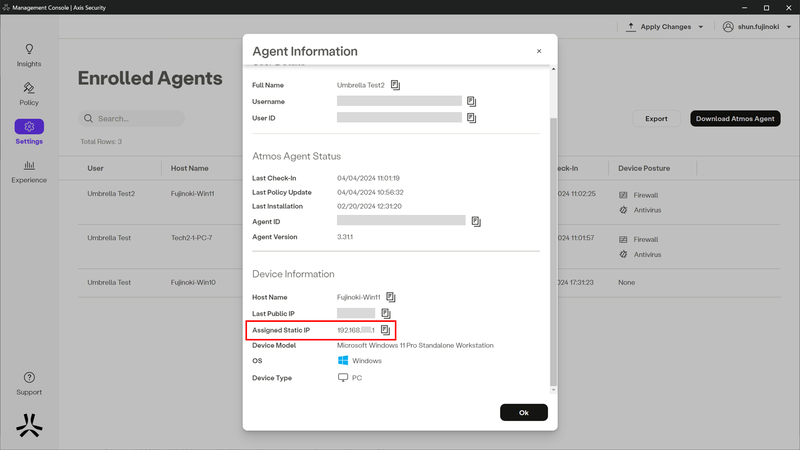The height and width of the screenshot is (450, 800).
Task: Minimize the Management Console window
Action: [x=744, y=8]
